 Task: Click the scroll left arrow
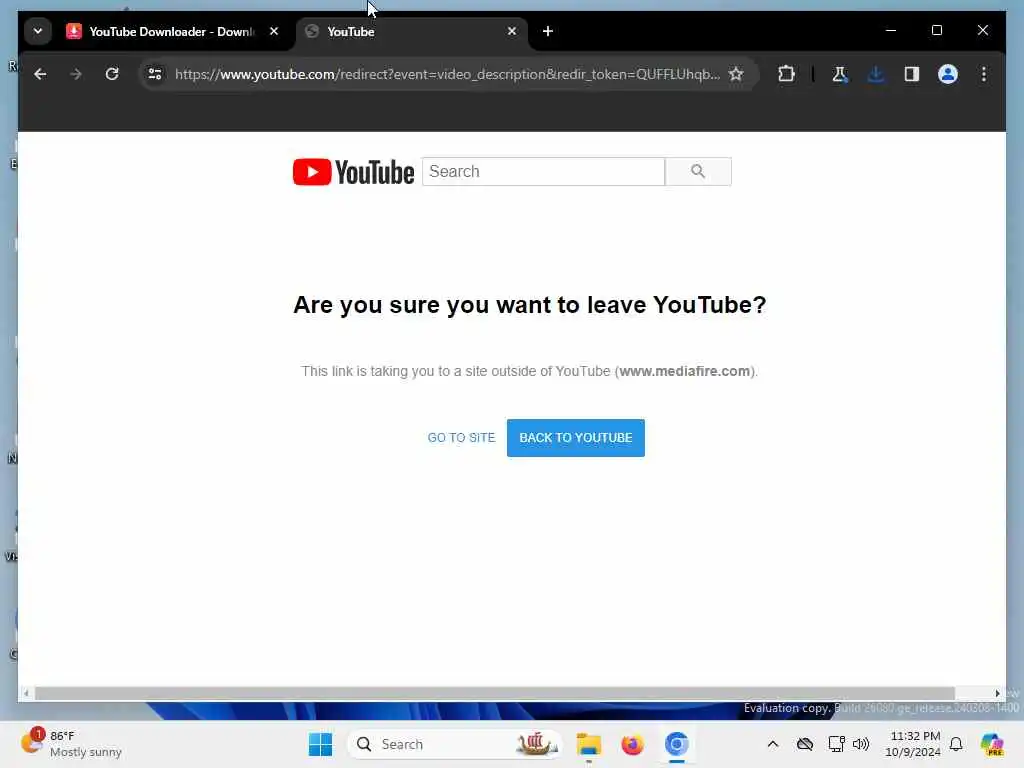26,694
